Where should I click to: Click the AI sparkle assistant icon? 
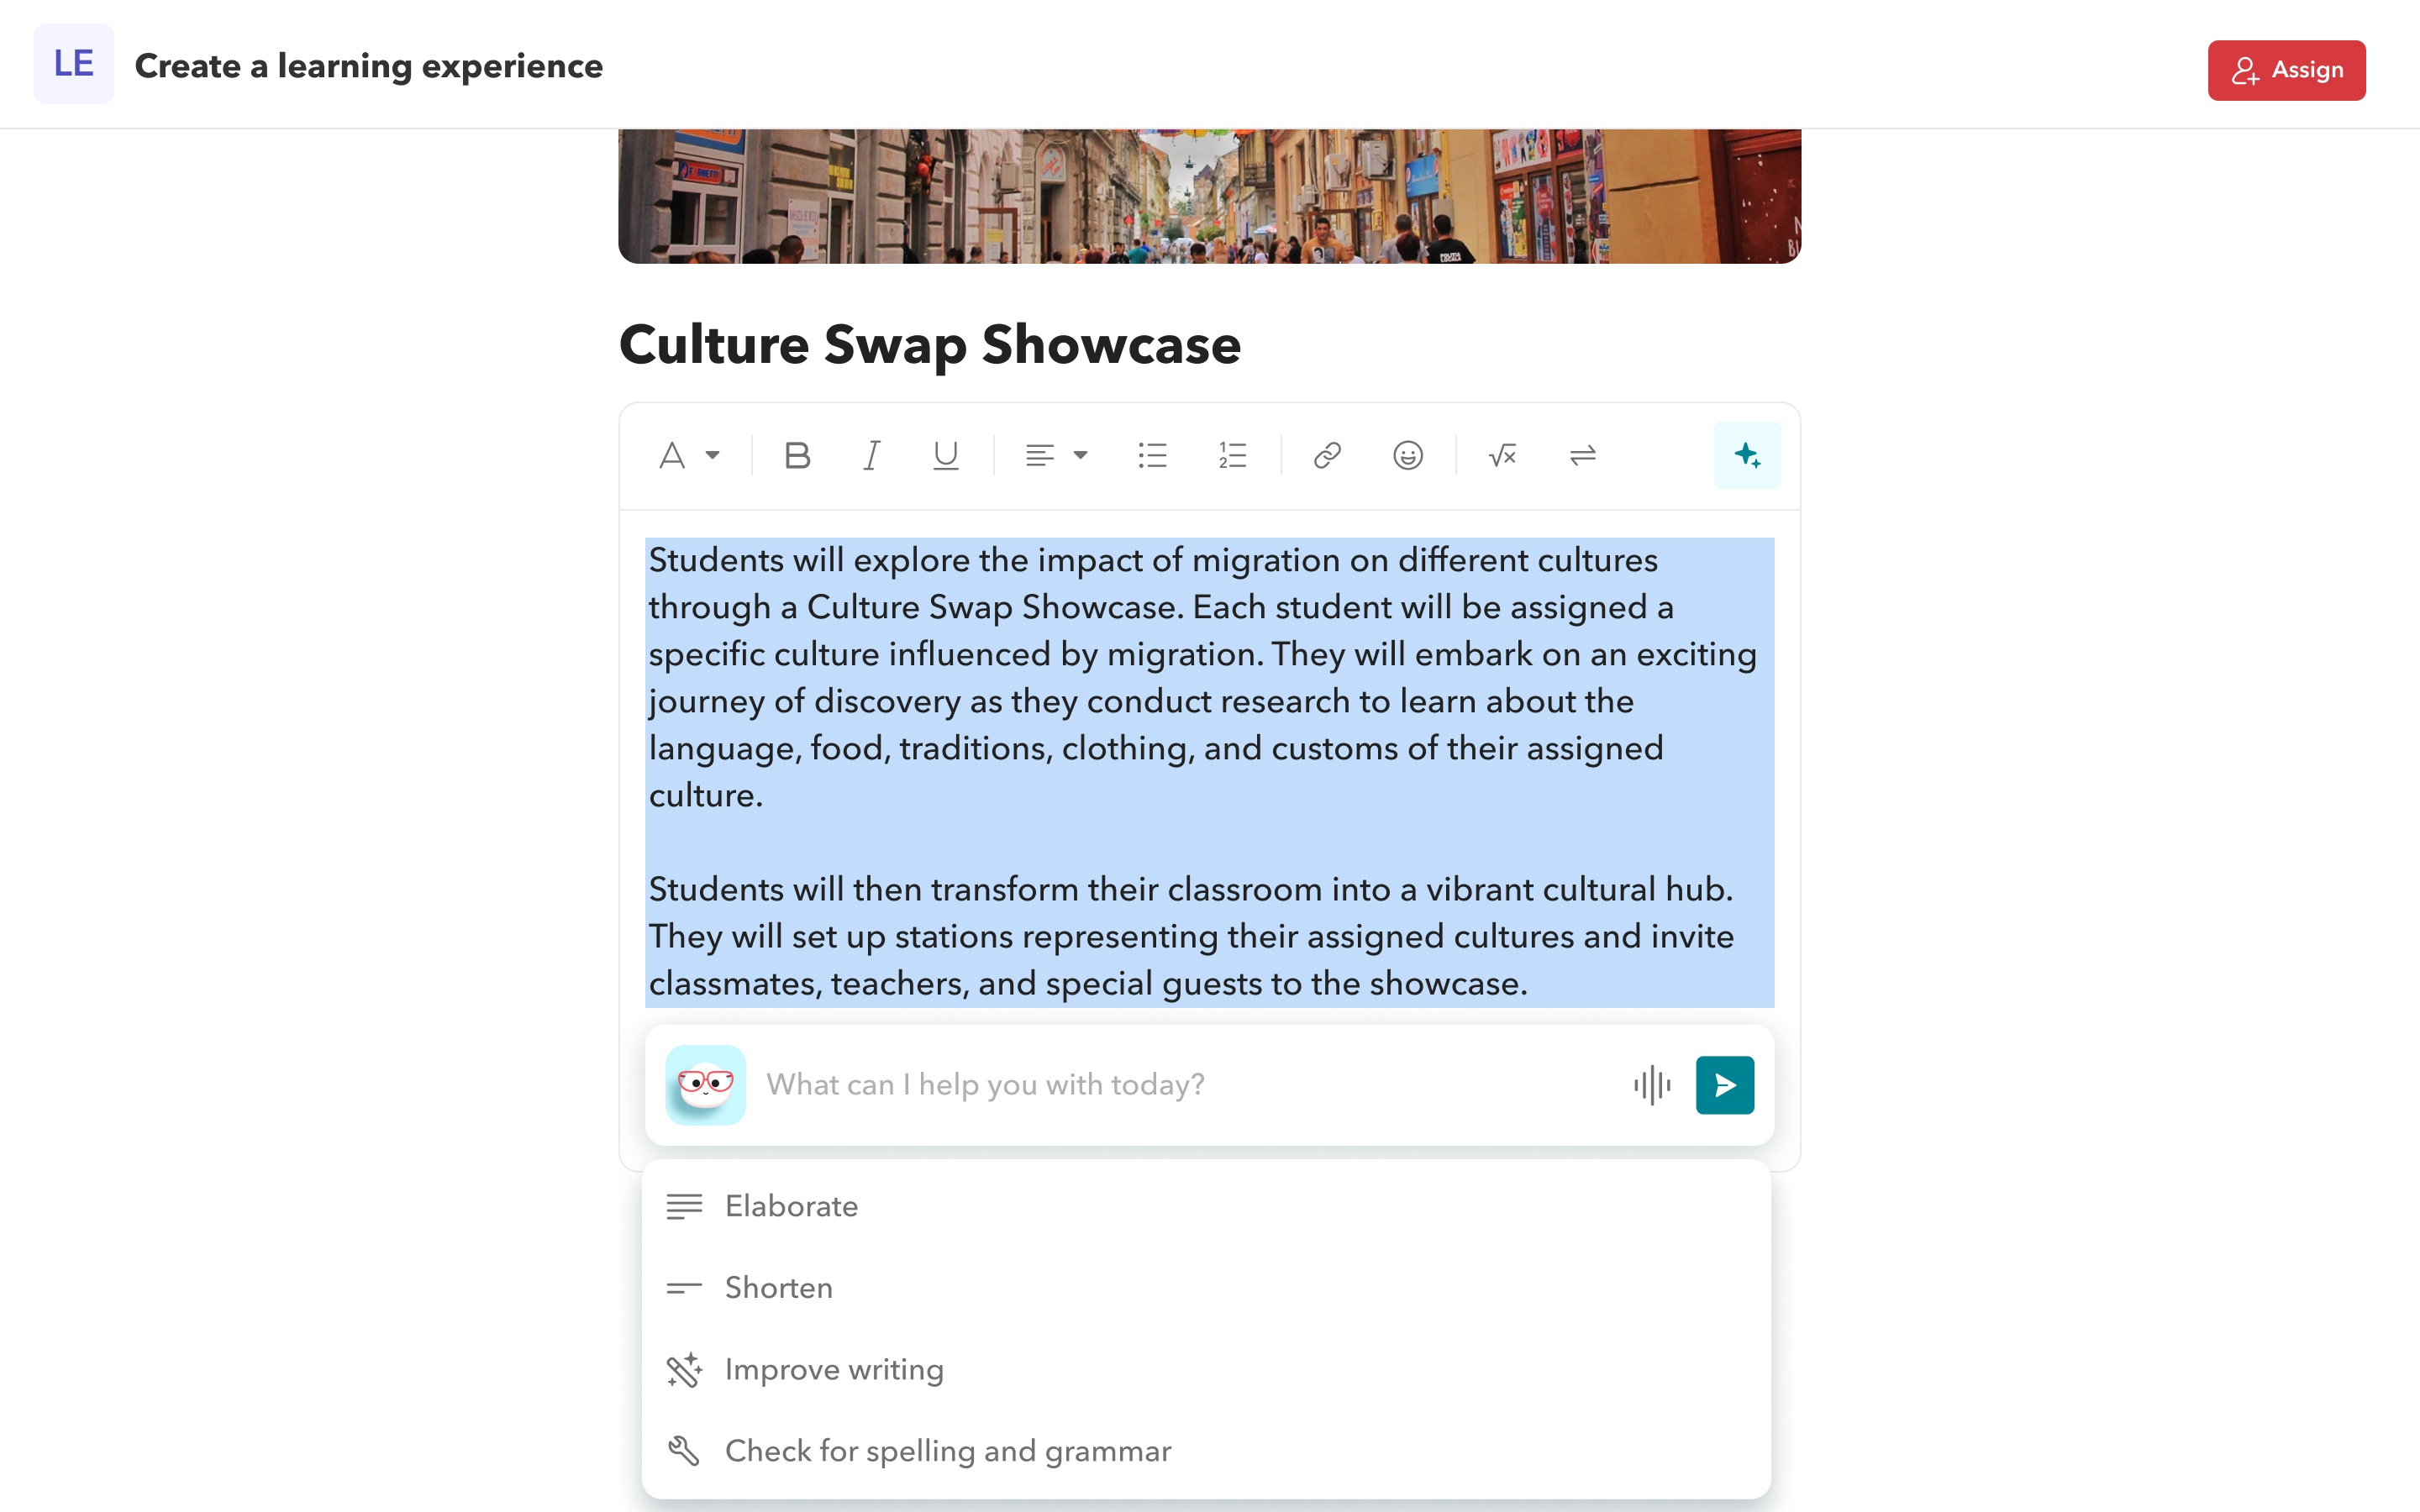1746,456
